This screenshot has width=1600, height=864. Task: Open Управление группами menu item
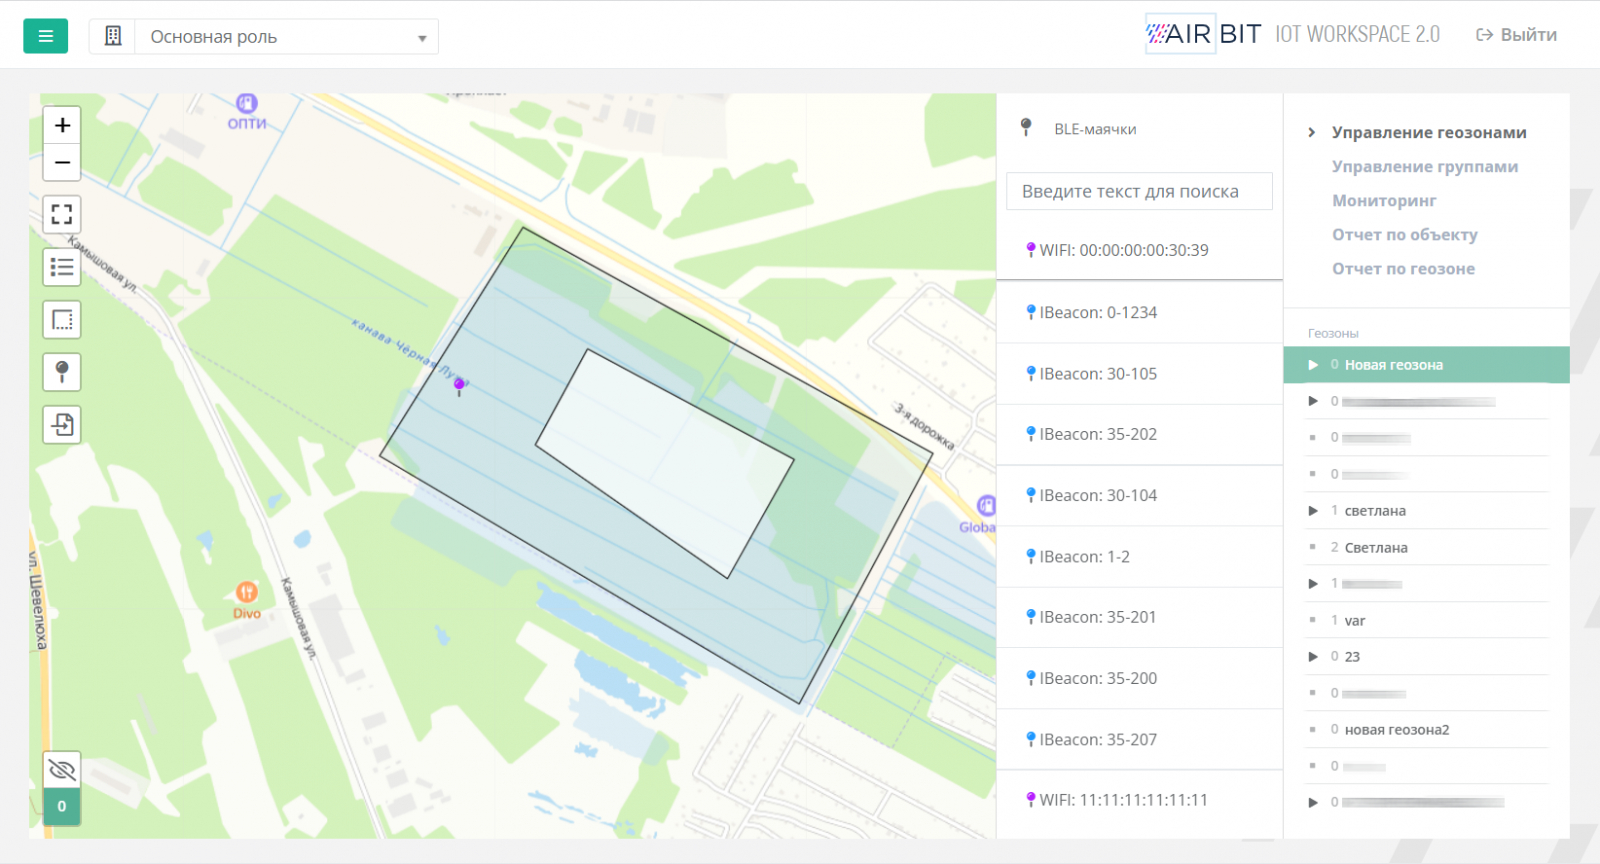point(1425,166)
